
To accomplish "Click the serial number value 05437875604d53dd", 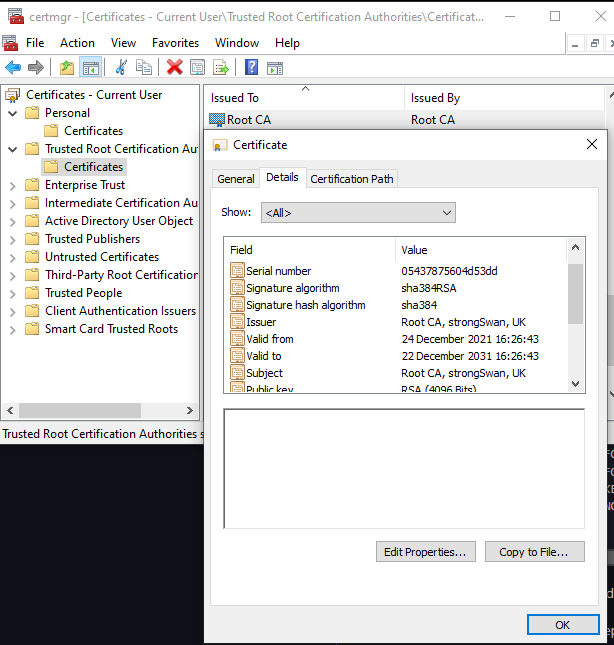I will pyautogui.click(x=449, y=271).
